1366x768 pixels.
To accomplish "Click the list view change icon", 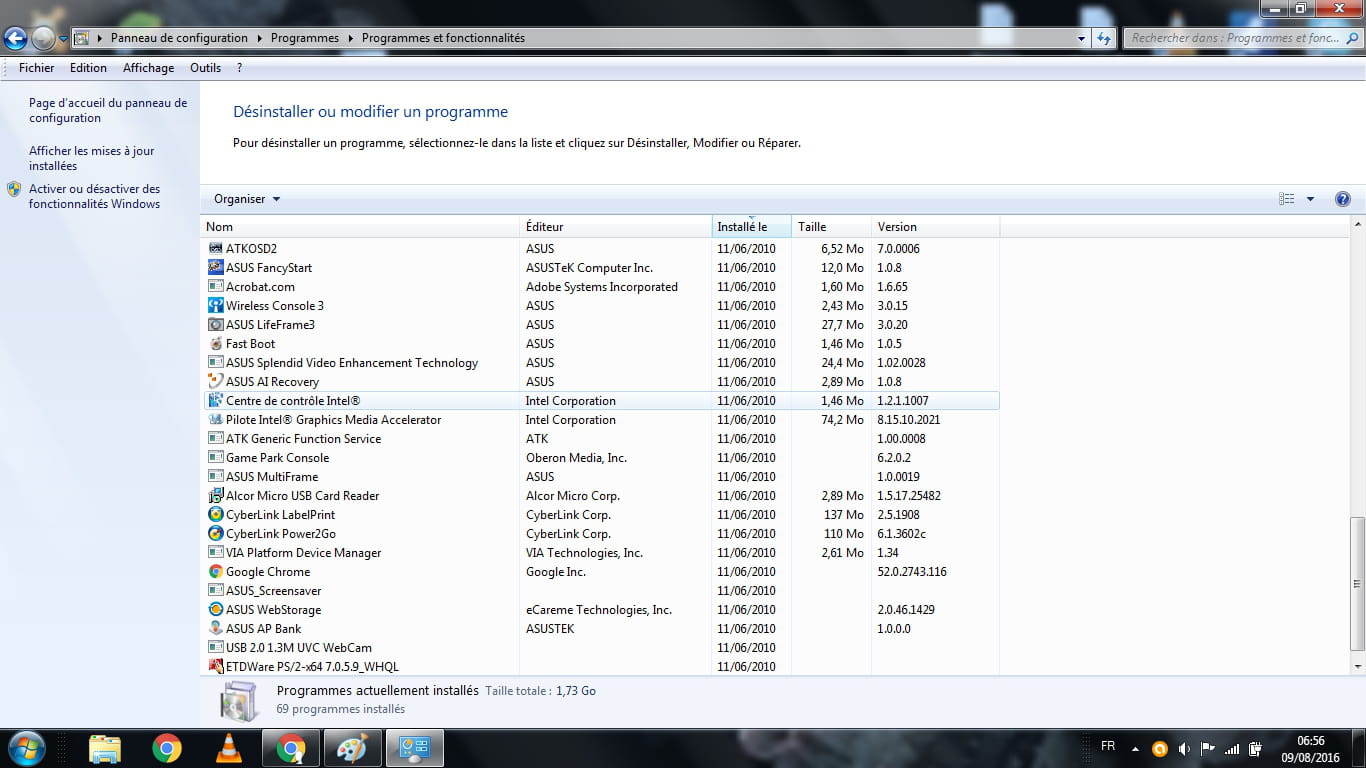I will coord(1287,199).
